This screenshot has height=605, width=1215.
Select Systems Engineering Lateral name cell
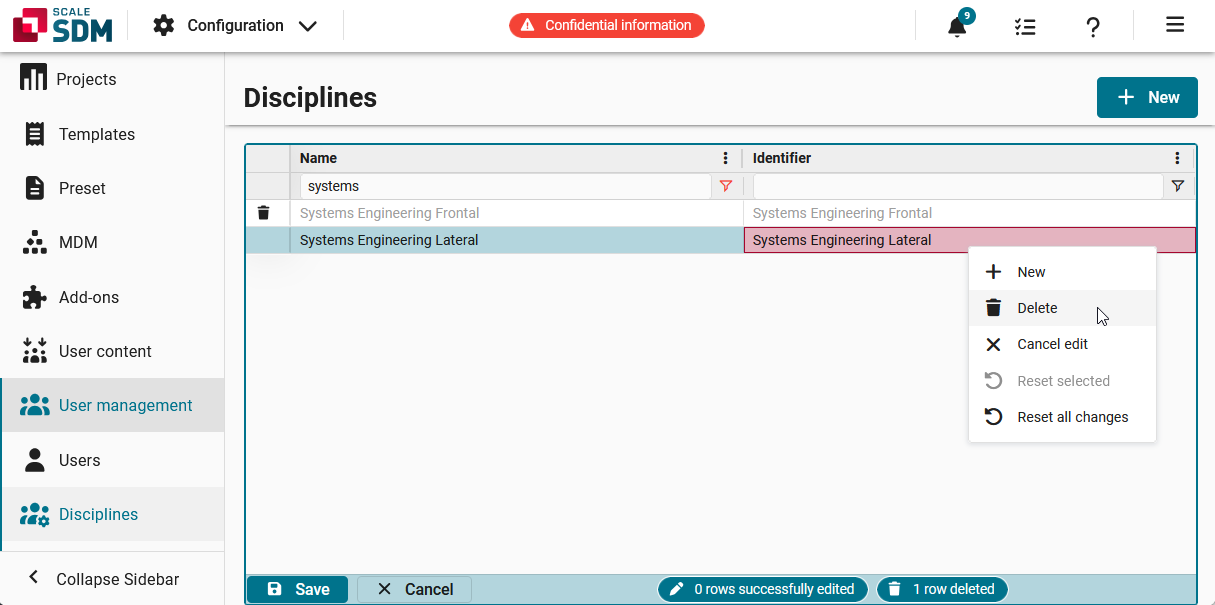[x=516, y=240]
